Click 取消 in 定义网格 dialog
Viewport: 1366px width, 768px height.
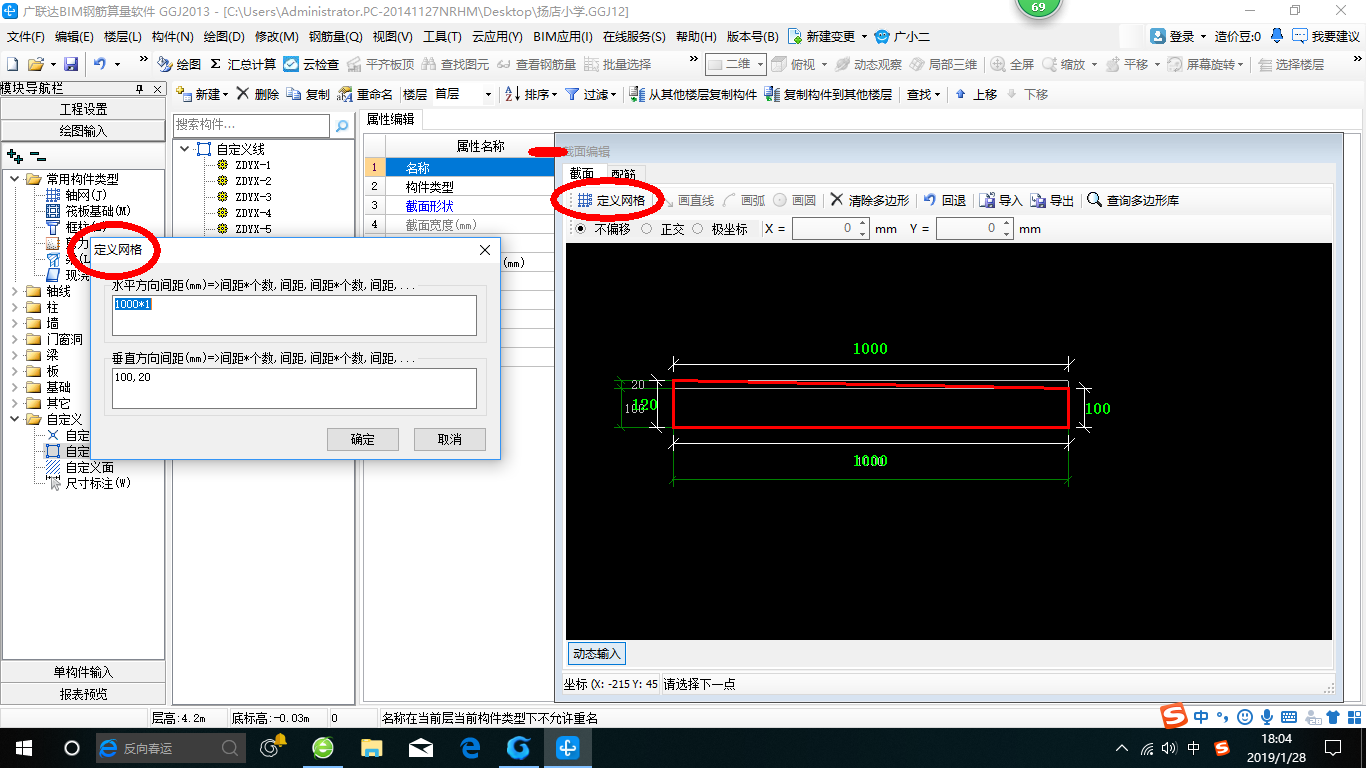click(x=450, y=439)
